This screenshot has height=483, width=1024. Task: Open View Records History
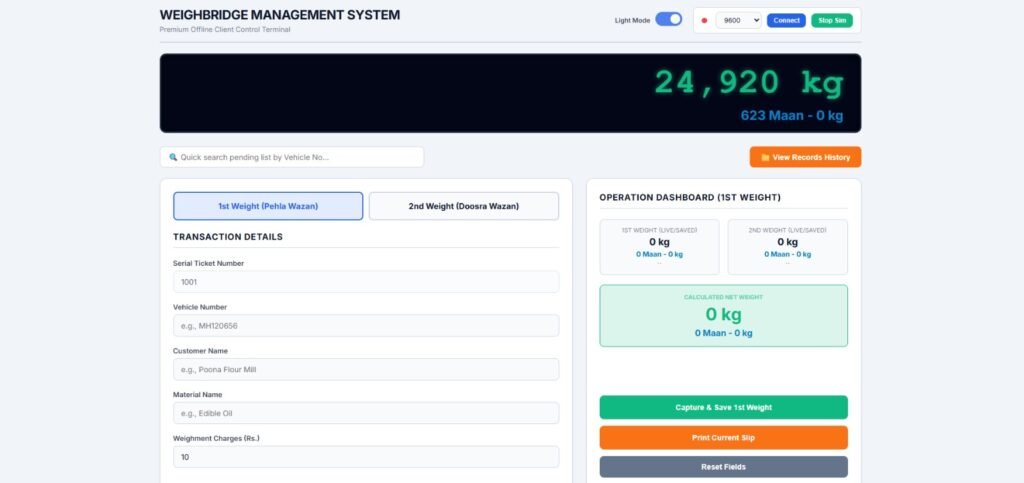point(805,157)
